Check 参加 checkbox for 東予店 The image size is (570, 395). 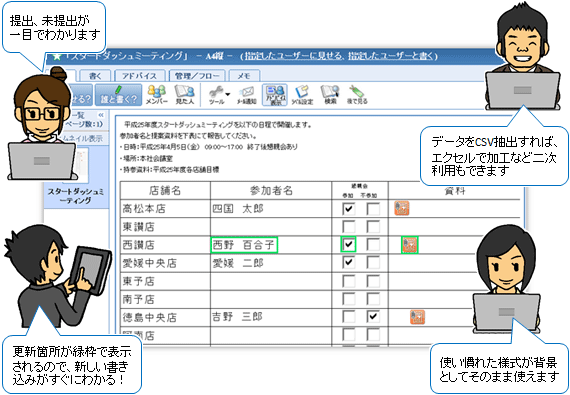[349, 281]
